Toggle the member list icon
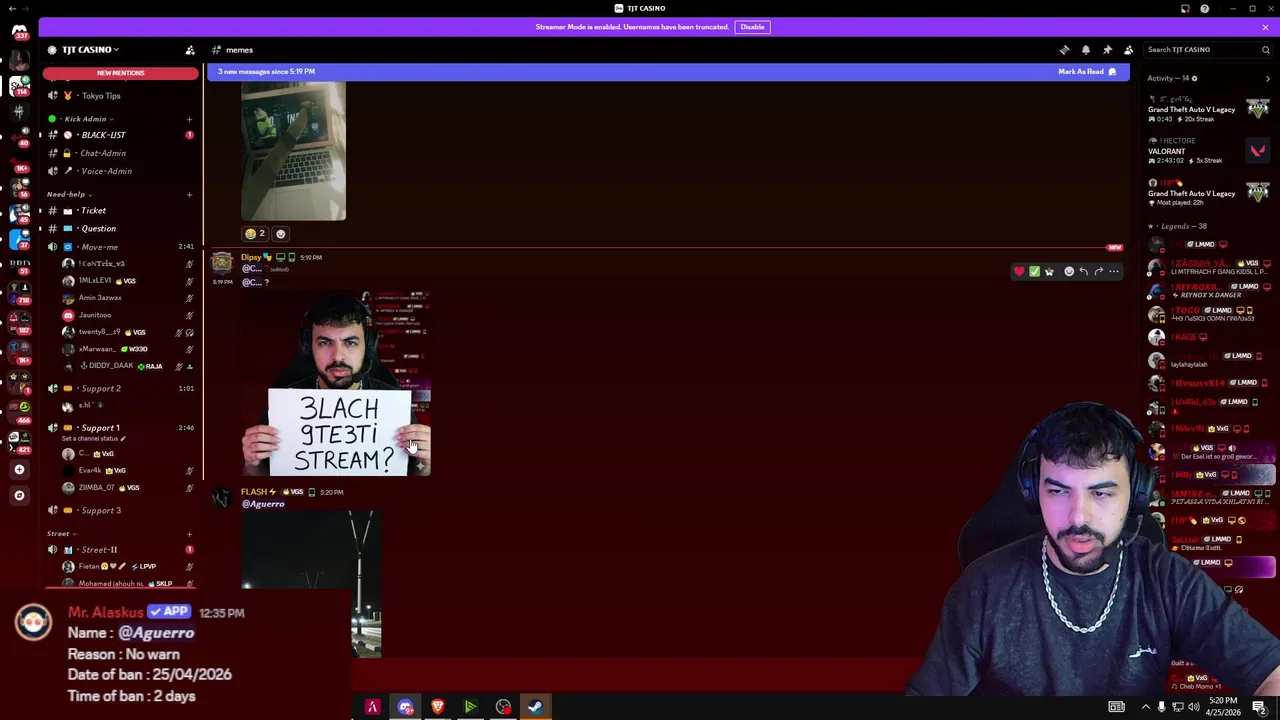The width and height of the screenshot is (1280, 720). (1128, 50)
